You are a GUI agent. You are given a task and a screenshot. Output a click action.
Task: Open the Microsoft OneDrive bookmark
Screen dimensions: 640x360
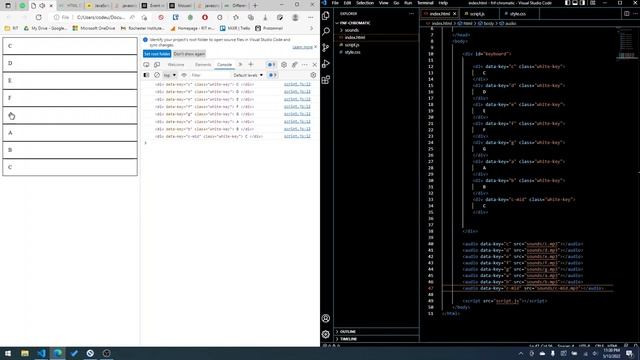click(94, 28)
